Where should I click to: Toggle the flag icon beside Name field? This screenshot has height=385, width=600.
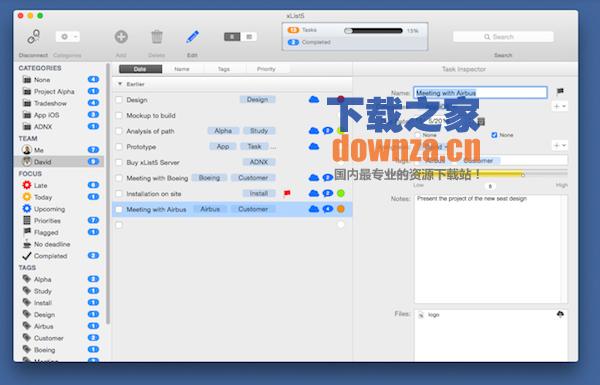(560, 91)
